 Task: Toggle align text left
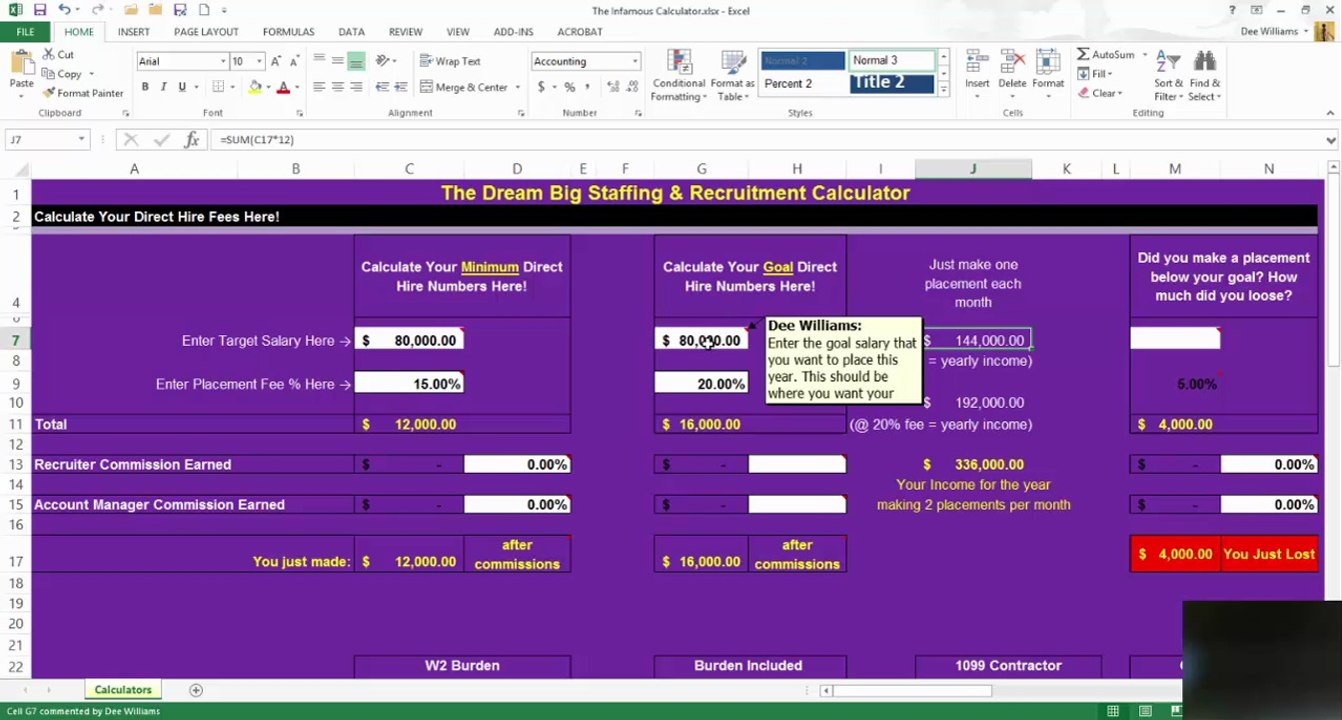click(319, 87)
